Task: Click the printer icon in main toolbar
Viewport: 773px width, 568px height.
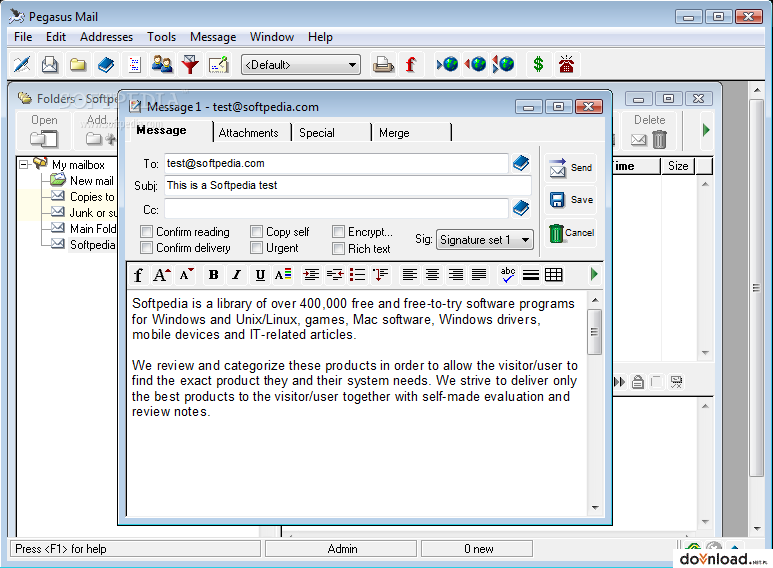Action: tap(383, 65)
